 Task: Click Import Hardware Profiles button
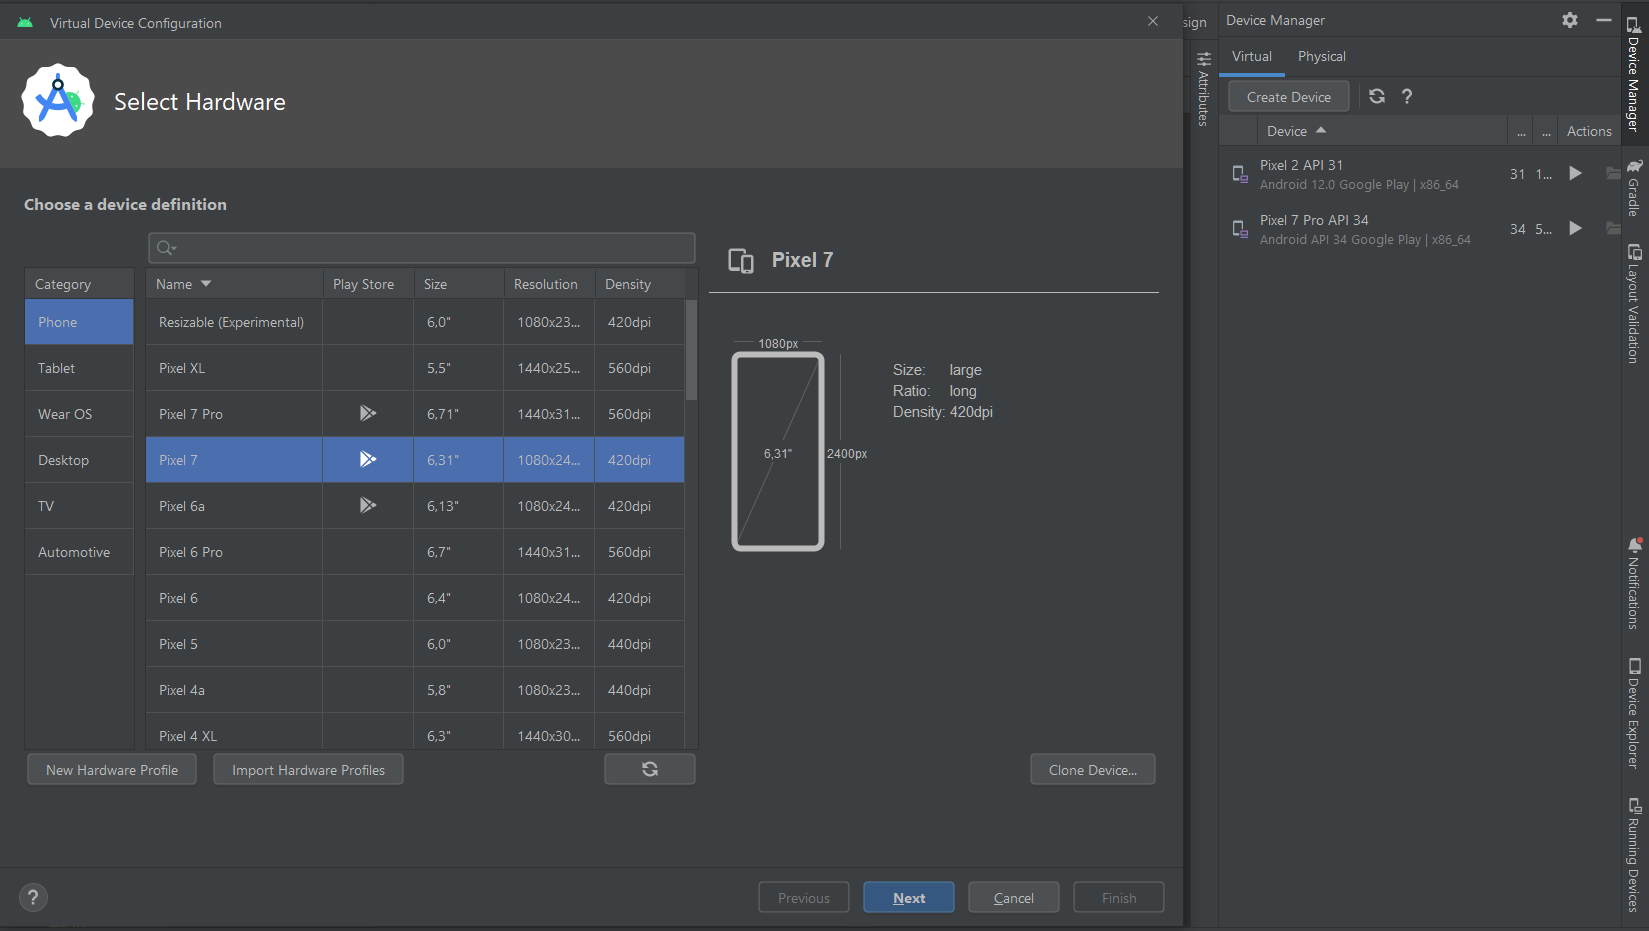coord(308,769)
